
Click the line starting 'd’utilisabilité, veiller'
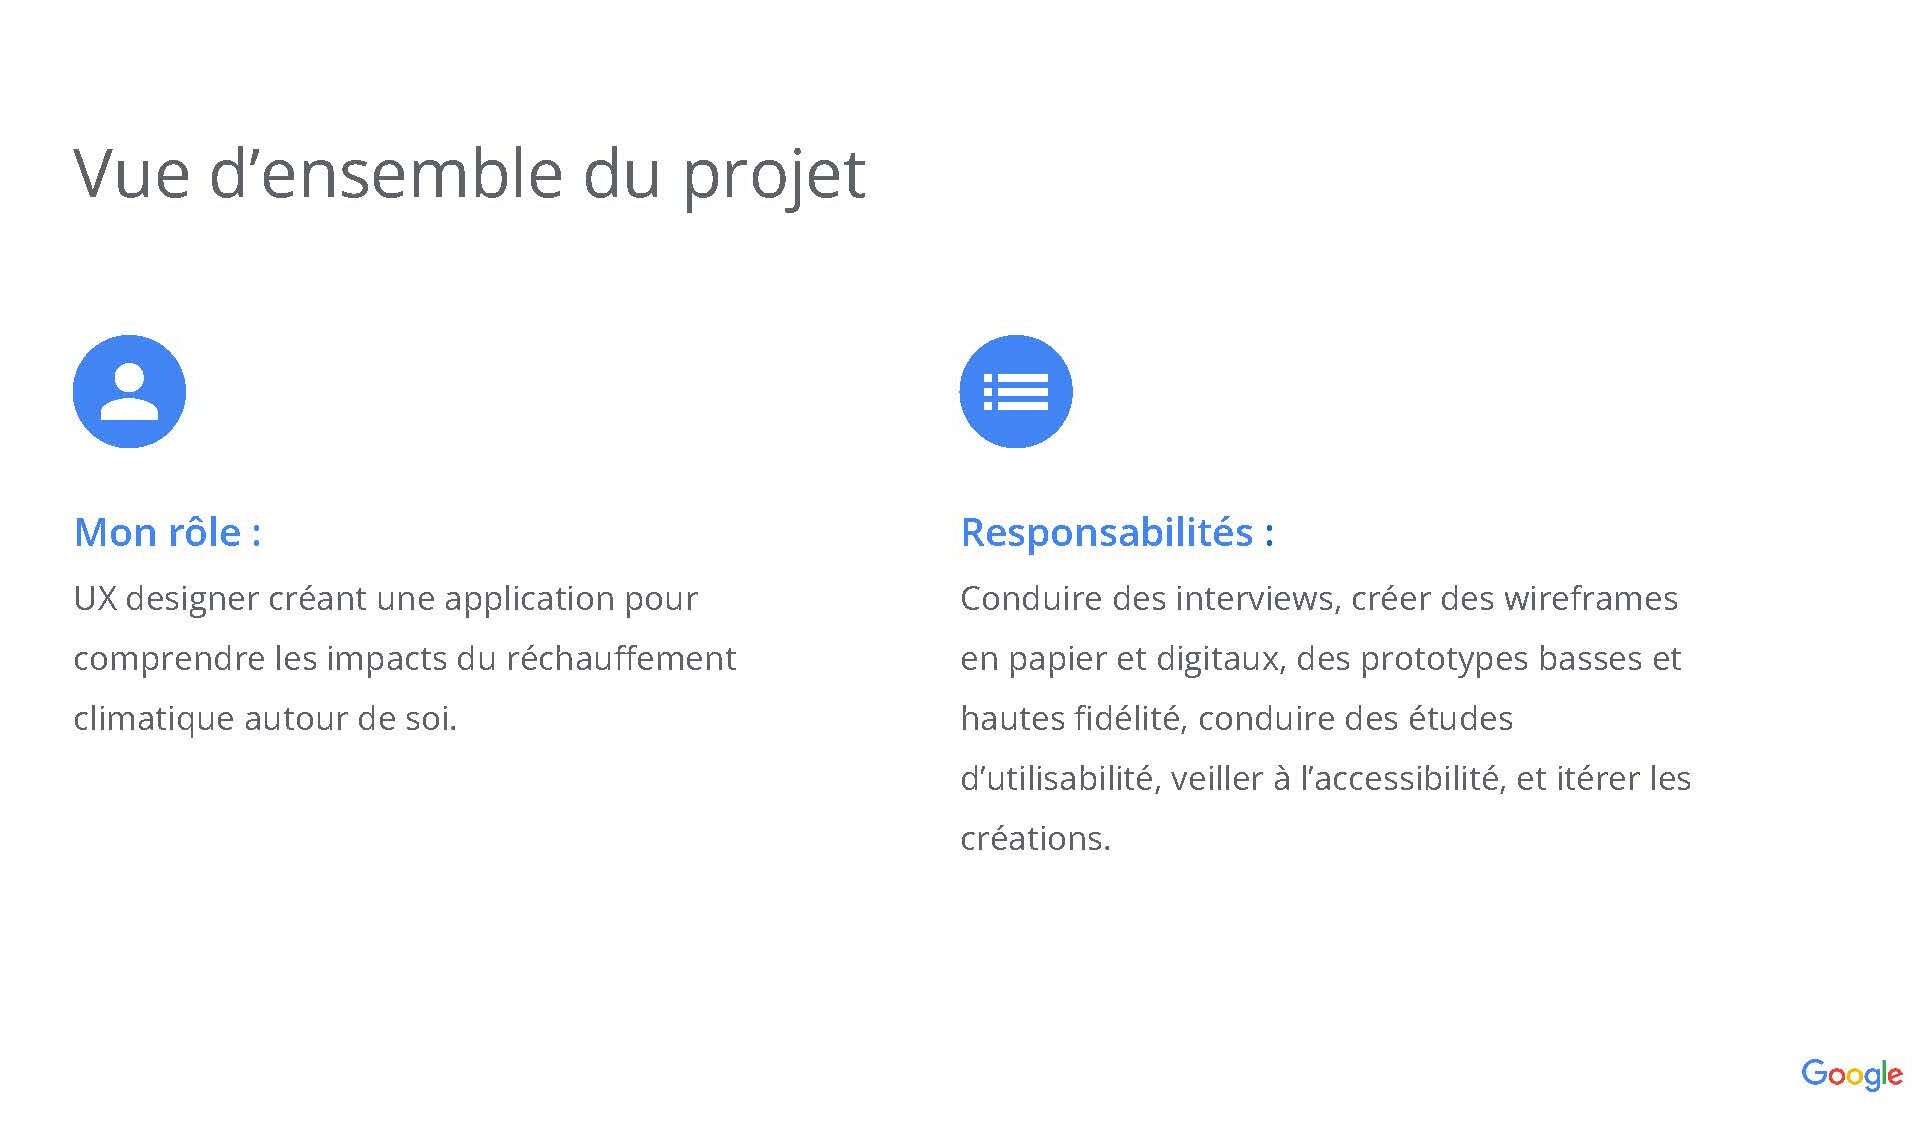pyautogui.click(x=1325, y=779)
